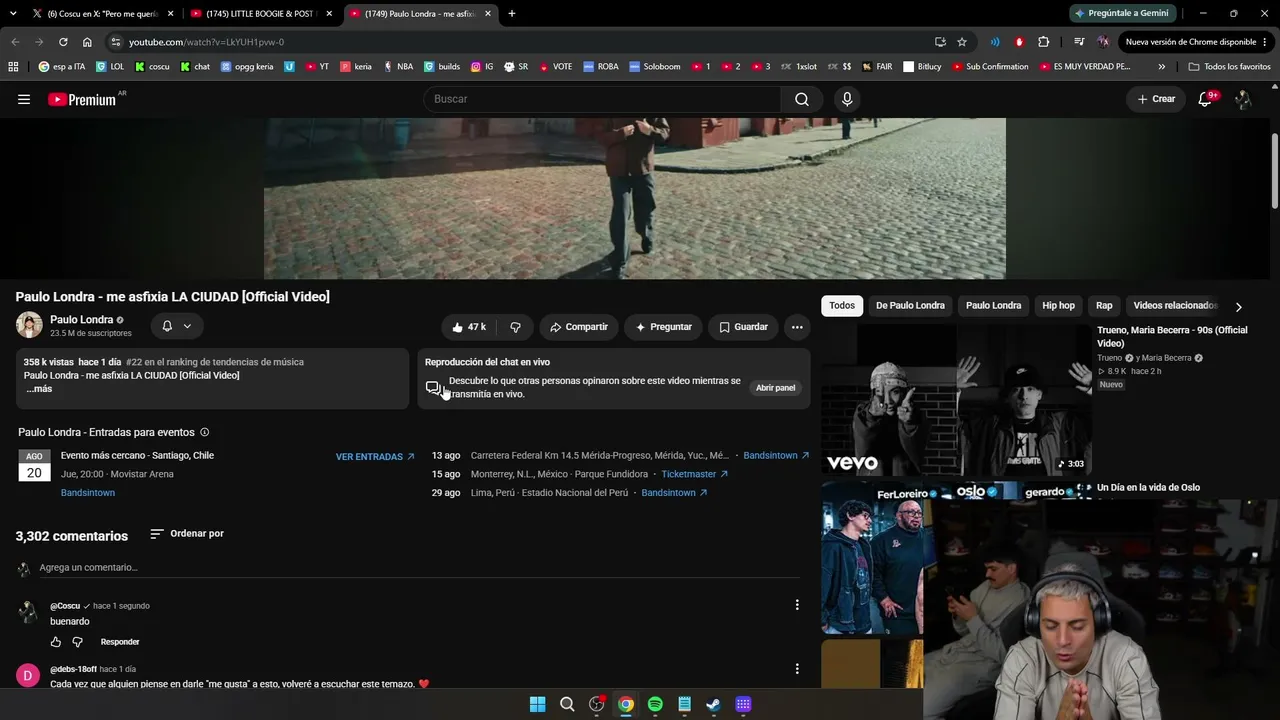Open the more actions menu beside Guardar
The width and height of the screenshot is (1280, 720).
click(x=797, y=327)
